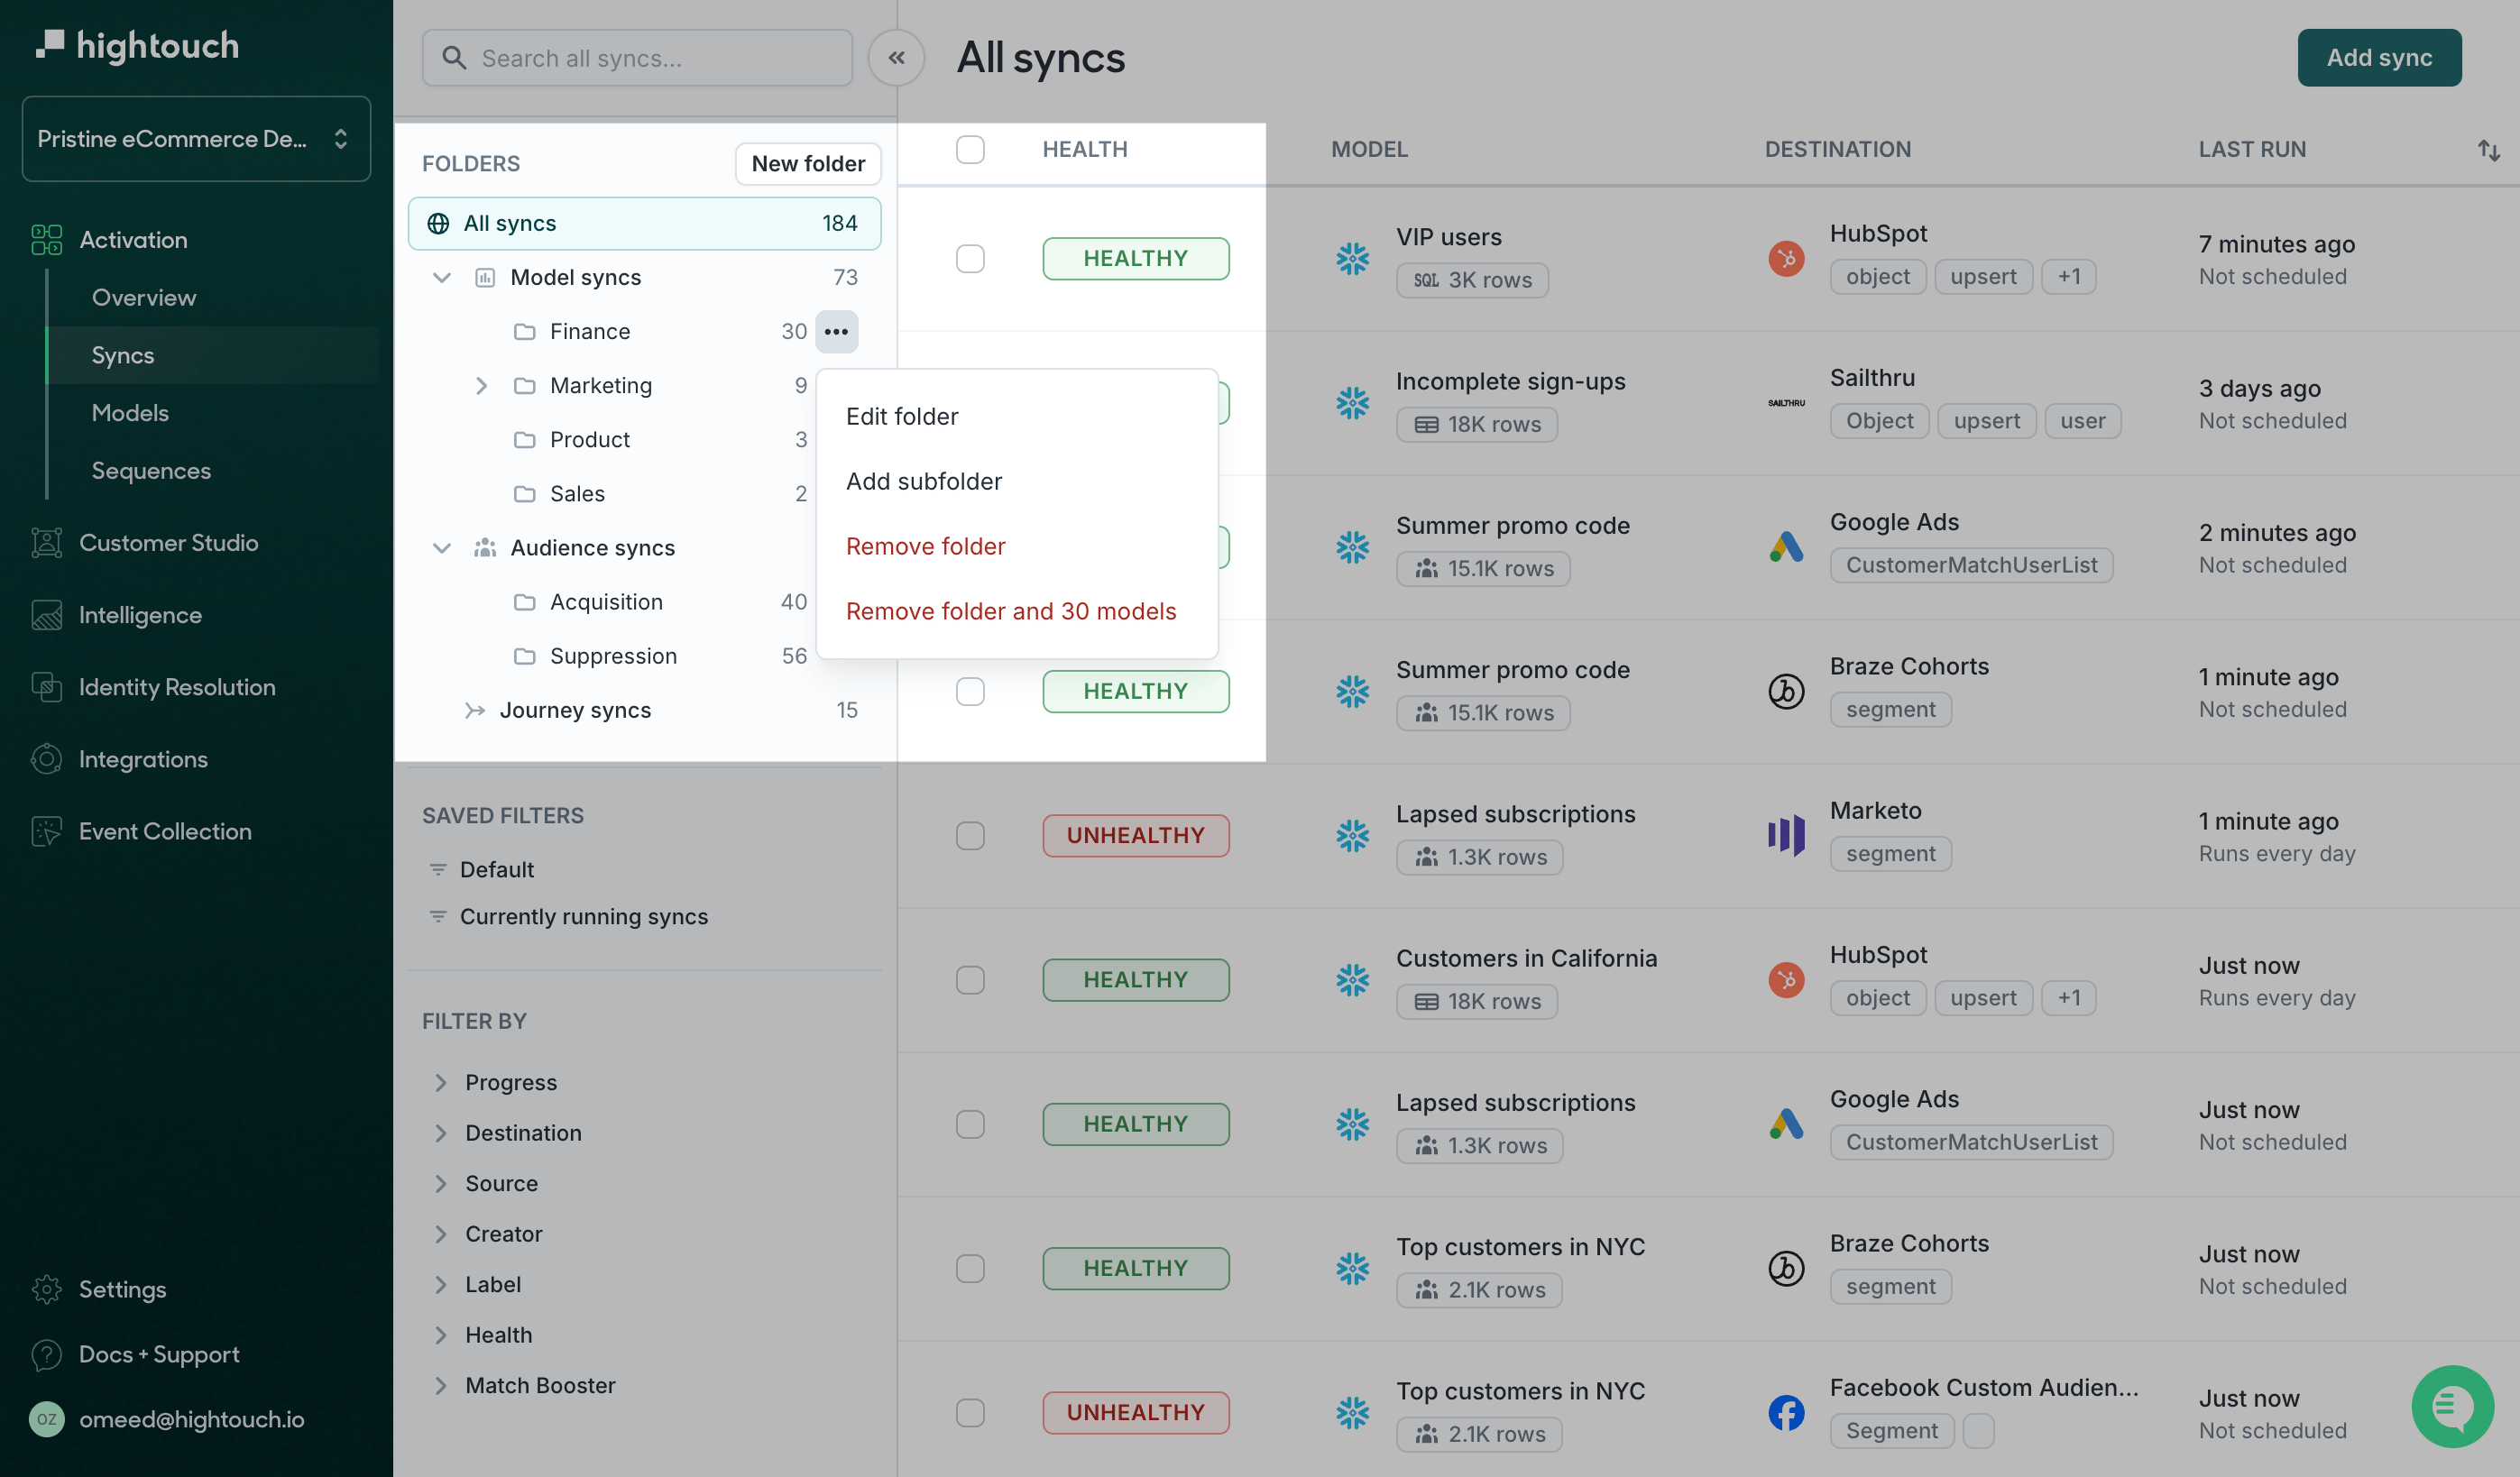Choose Edit folder from context menu
The width and height of the screenshot is (2520, 1477).
1016,417
